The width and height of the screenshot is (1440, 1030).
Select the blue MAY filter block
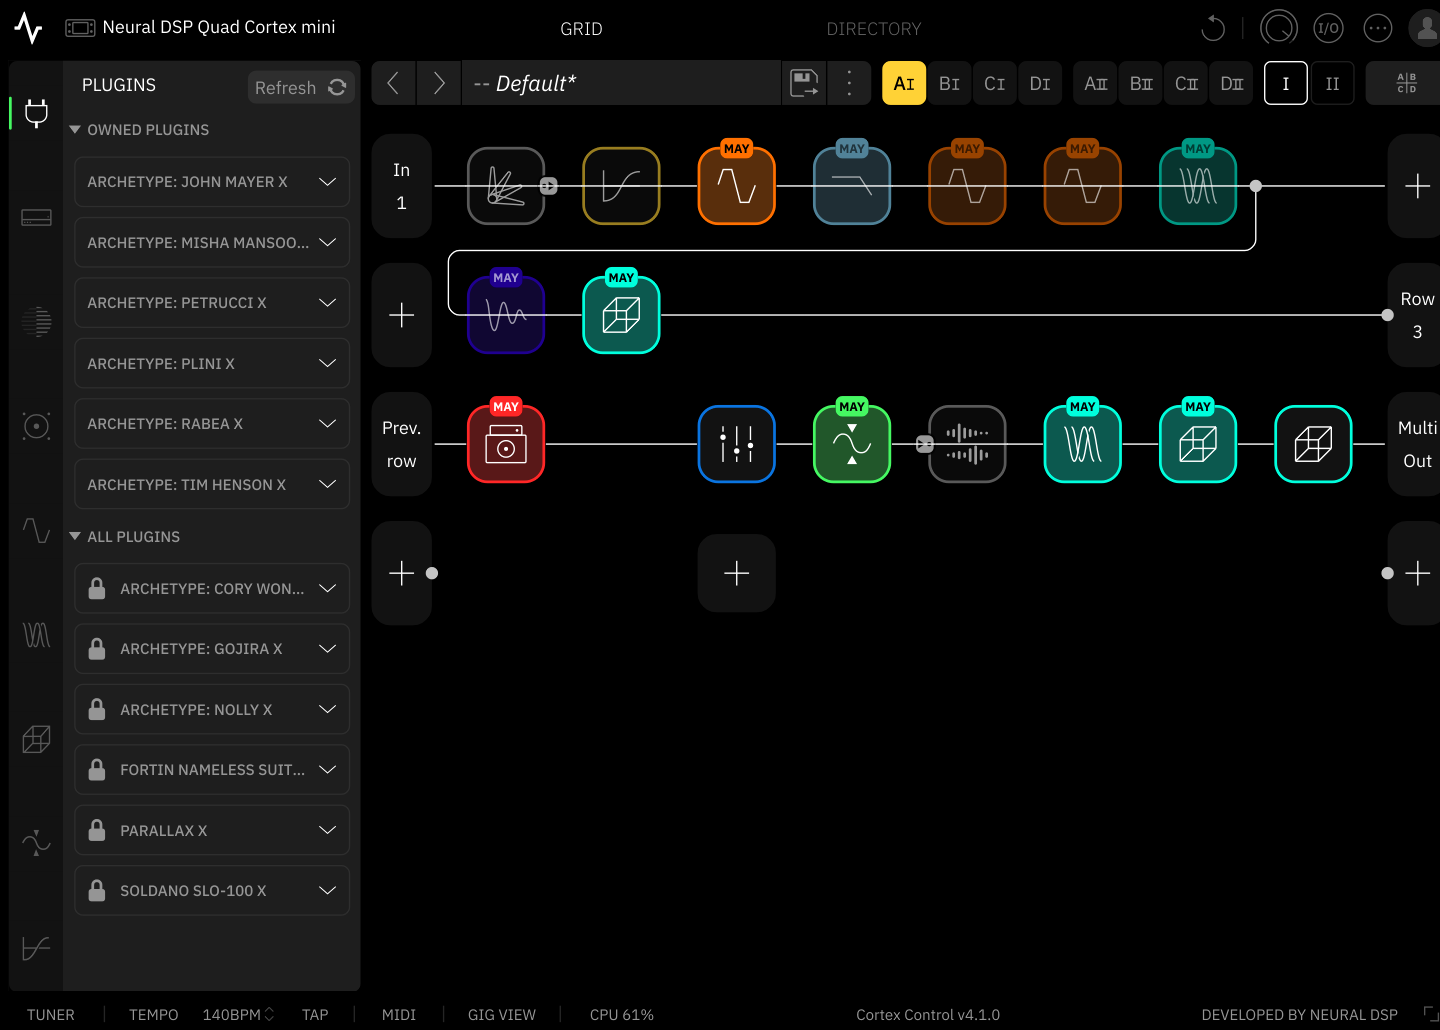click(x=852, y=186)
